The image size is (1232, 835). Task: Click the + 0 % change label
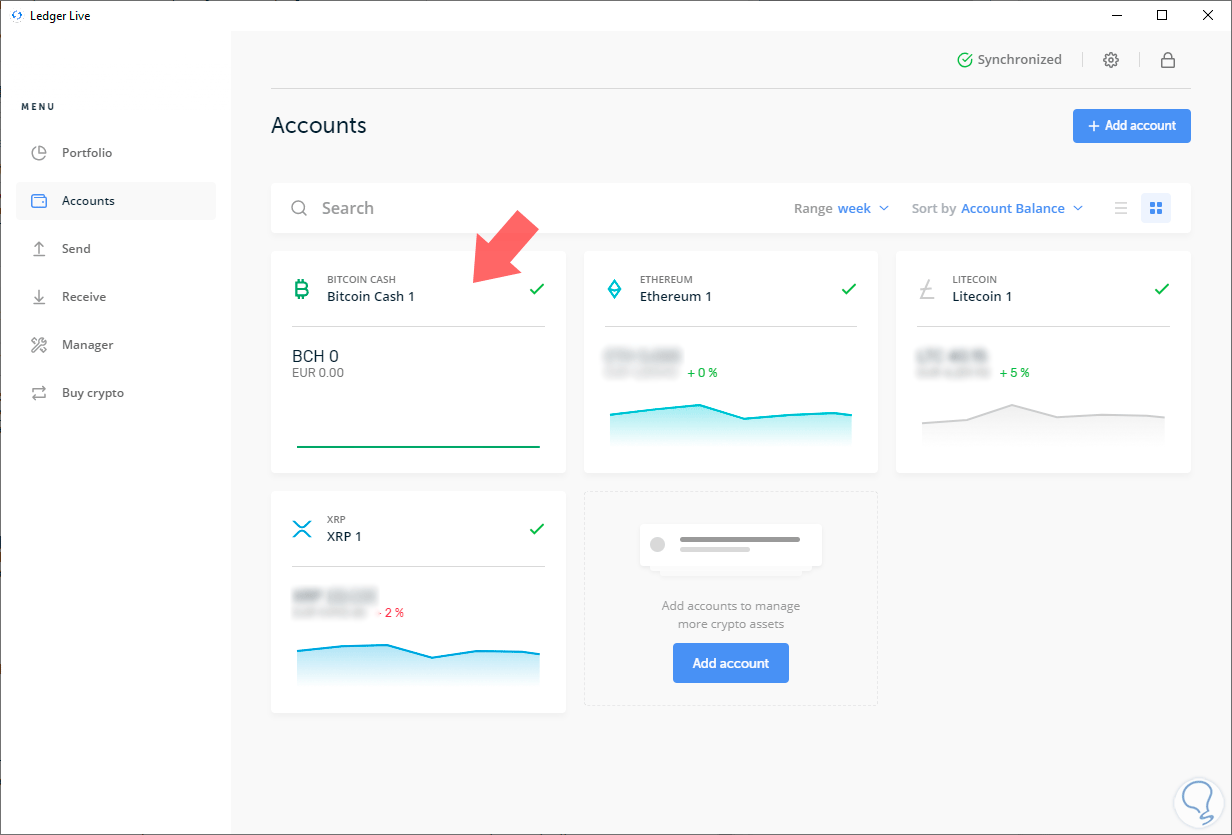702,373
